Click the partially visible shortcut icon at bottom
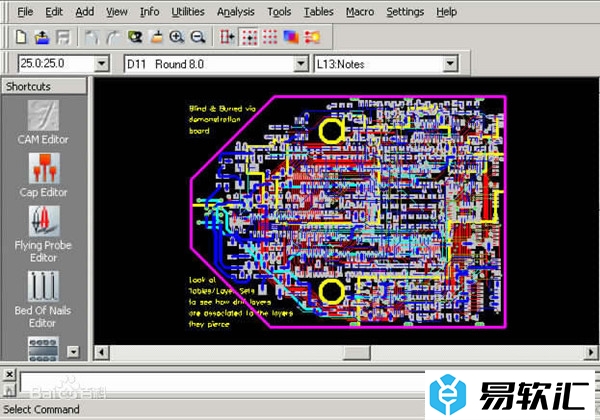Viewport: 600px width, 420px height. [43, 348]
